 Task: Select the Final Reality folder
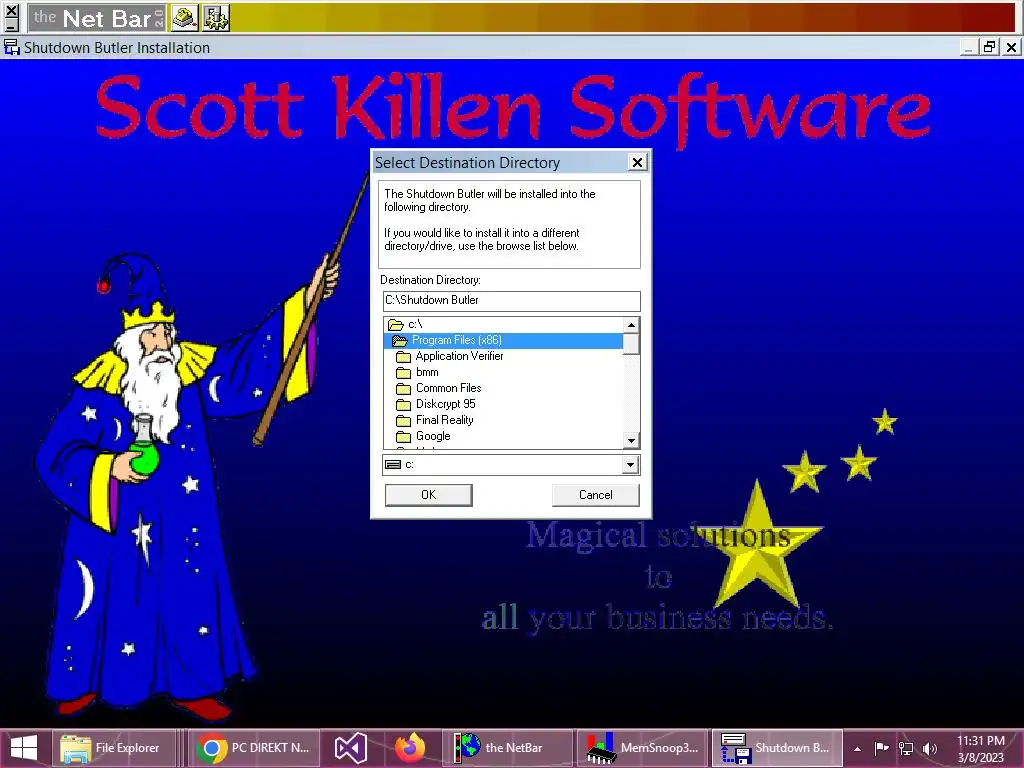click(x=503, y=420)
